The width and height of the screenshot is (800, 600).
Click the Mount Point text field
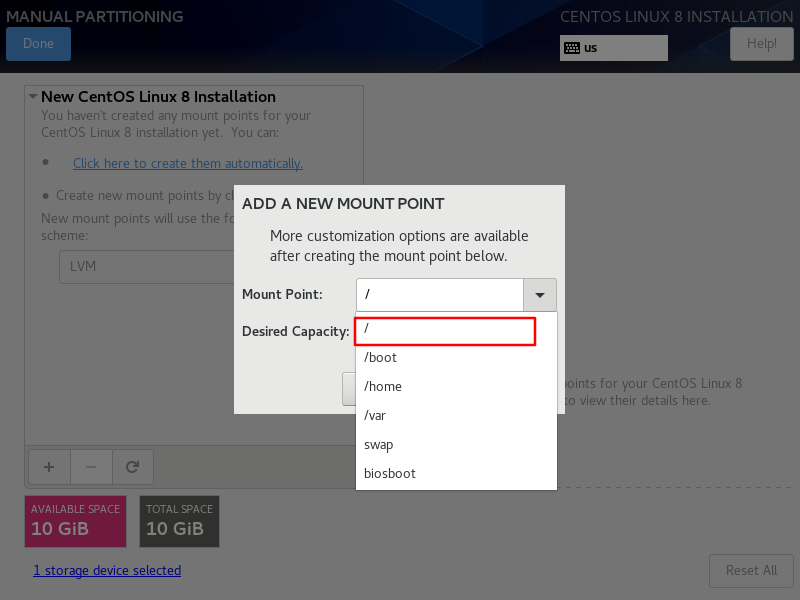(x=440, y=295)
